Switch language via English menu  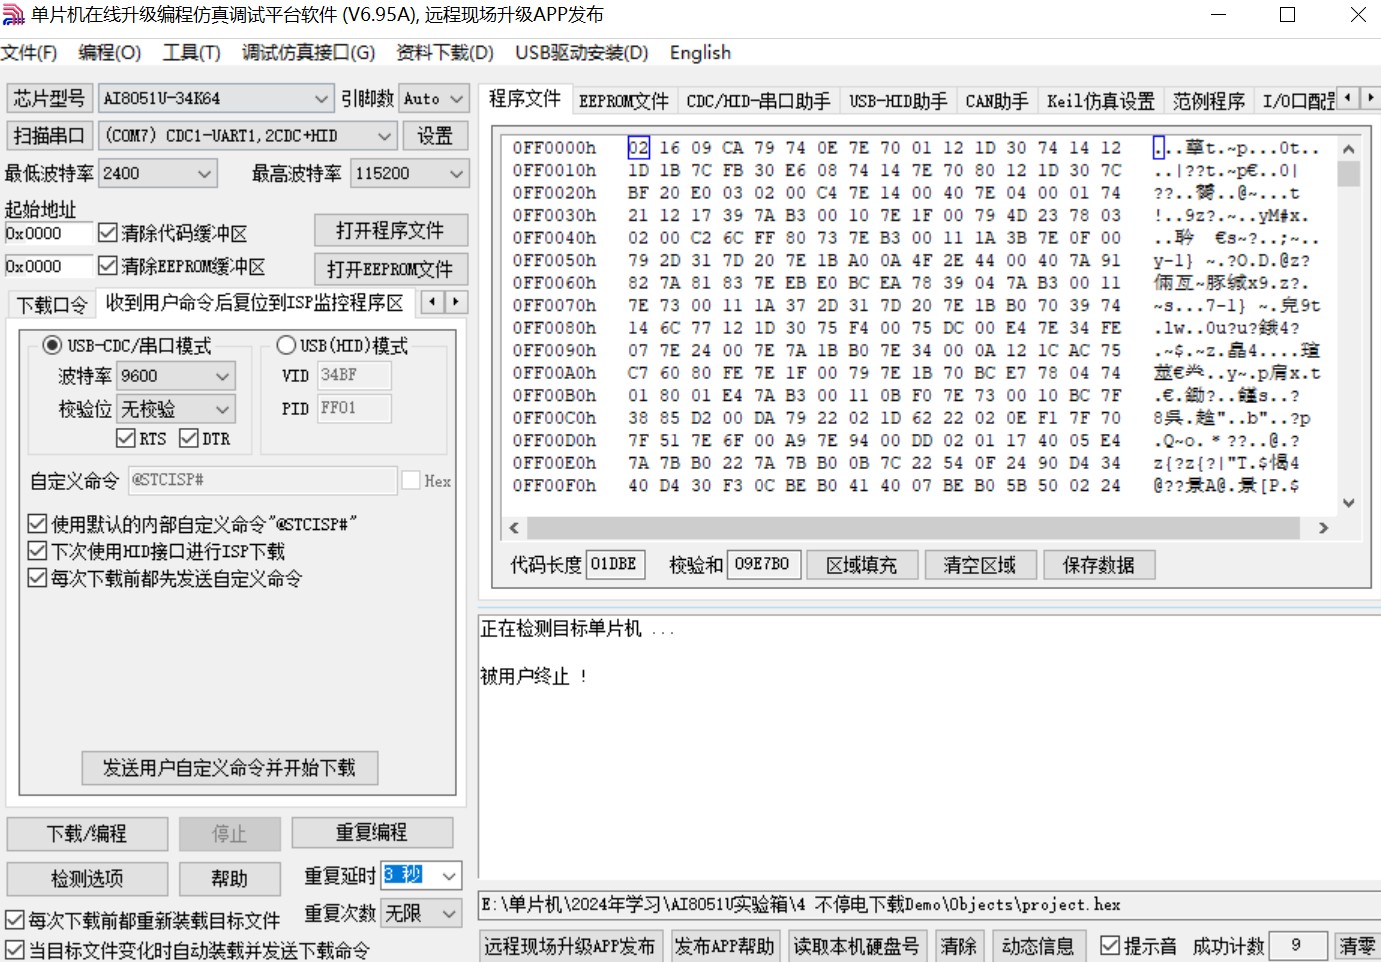pos(700,53)
